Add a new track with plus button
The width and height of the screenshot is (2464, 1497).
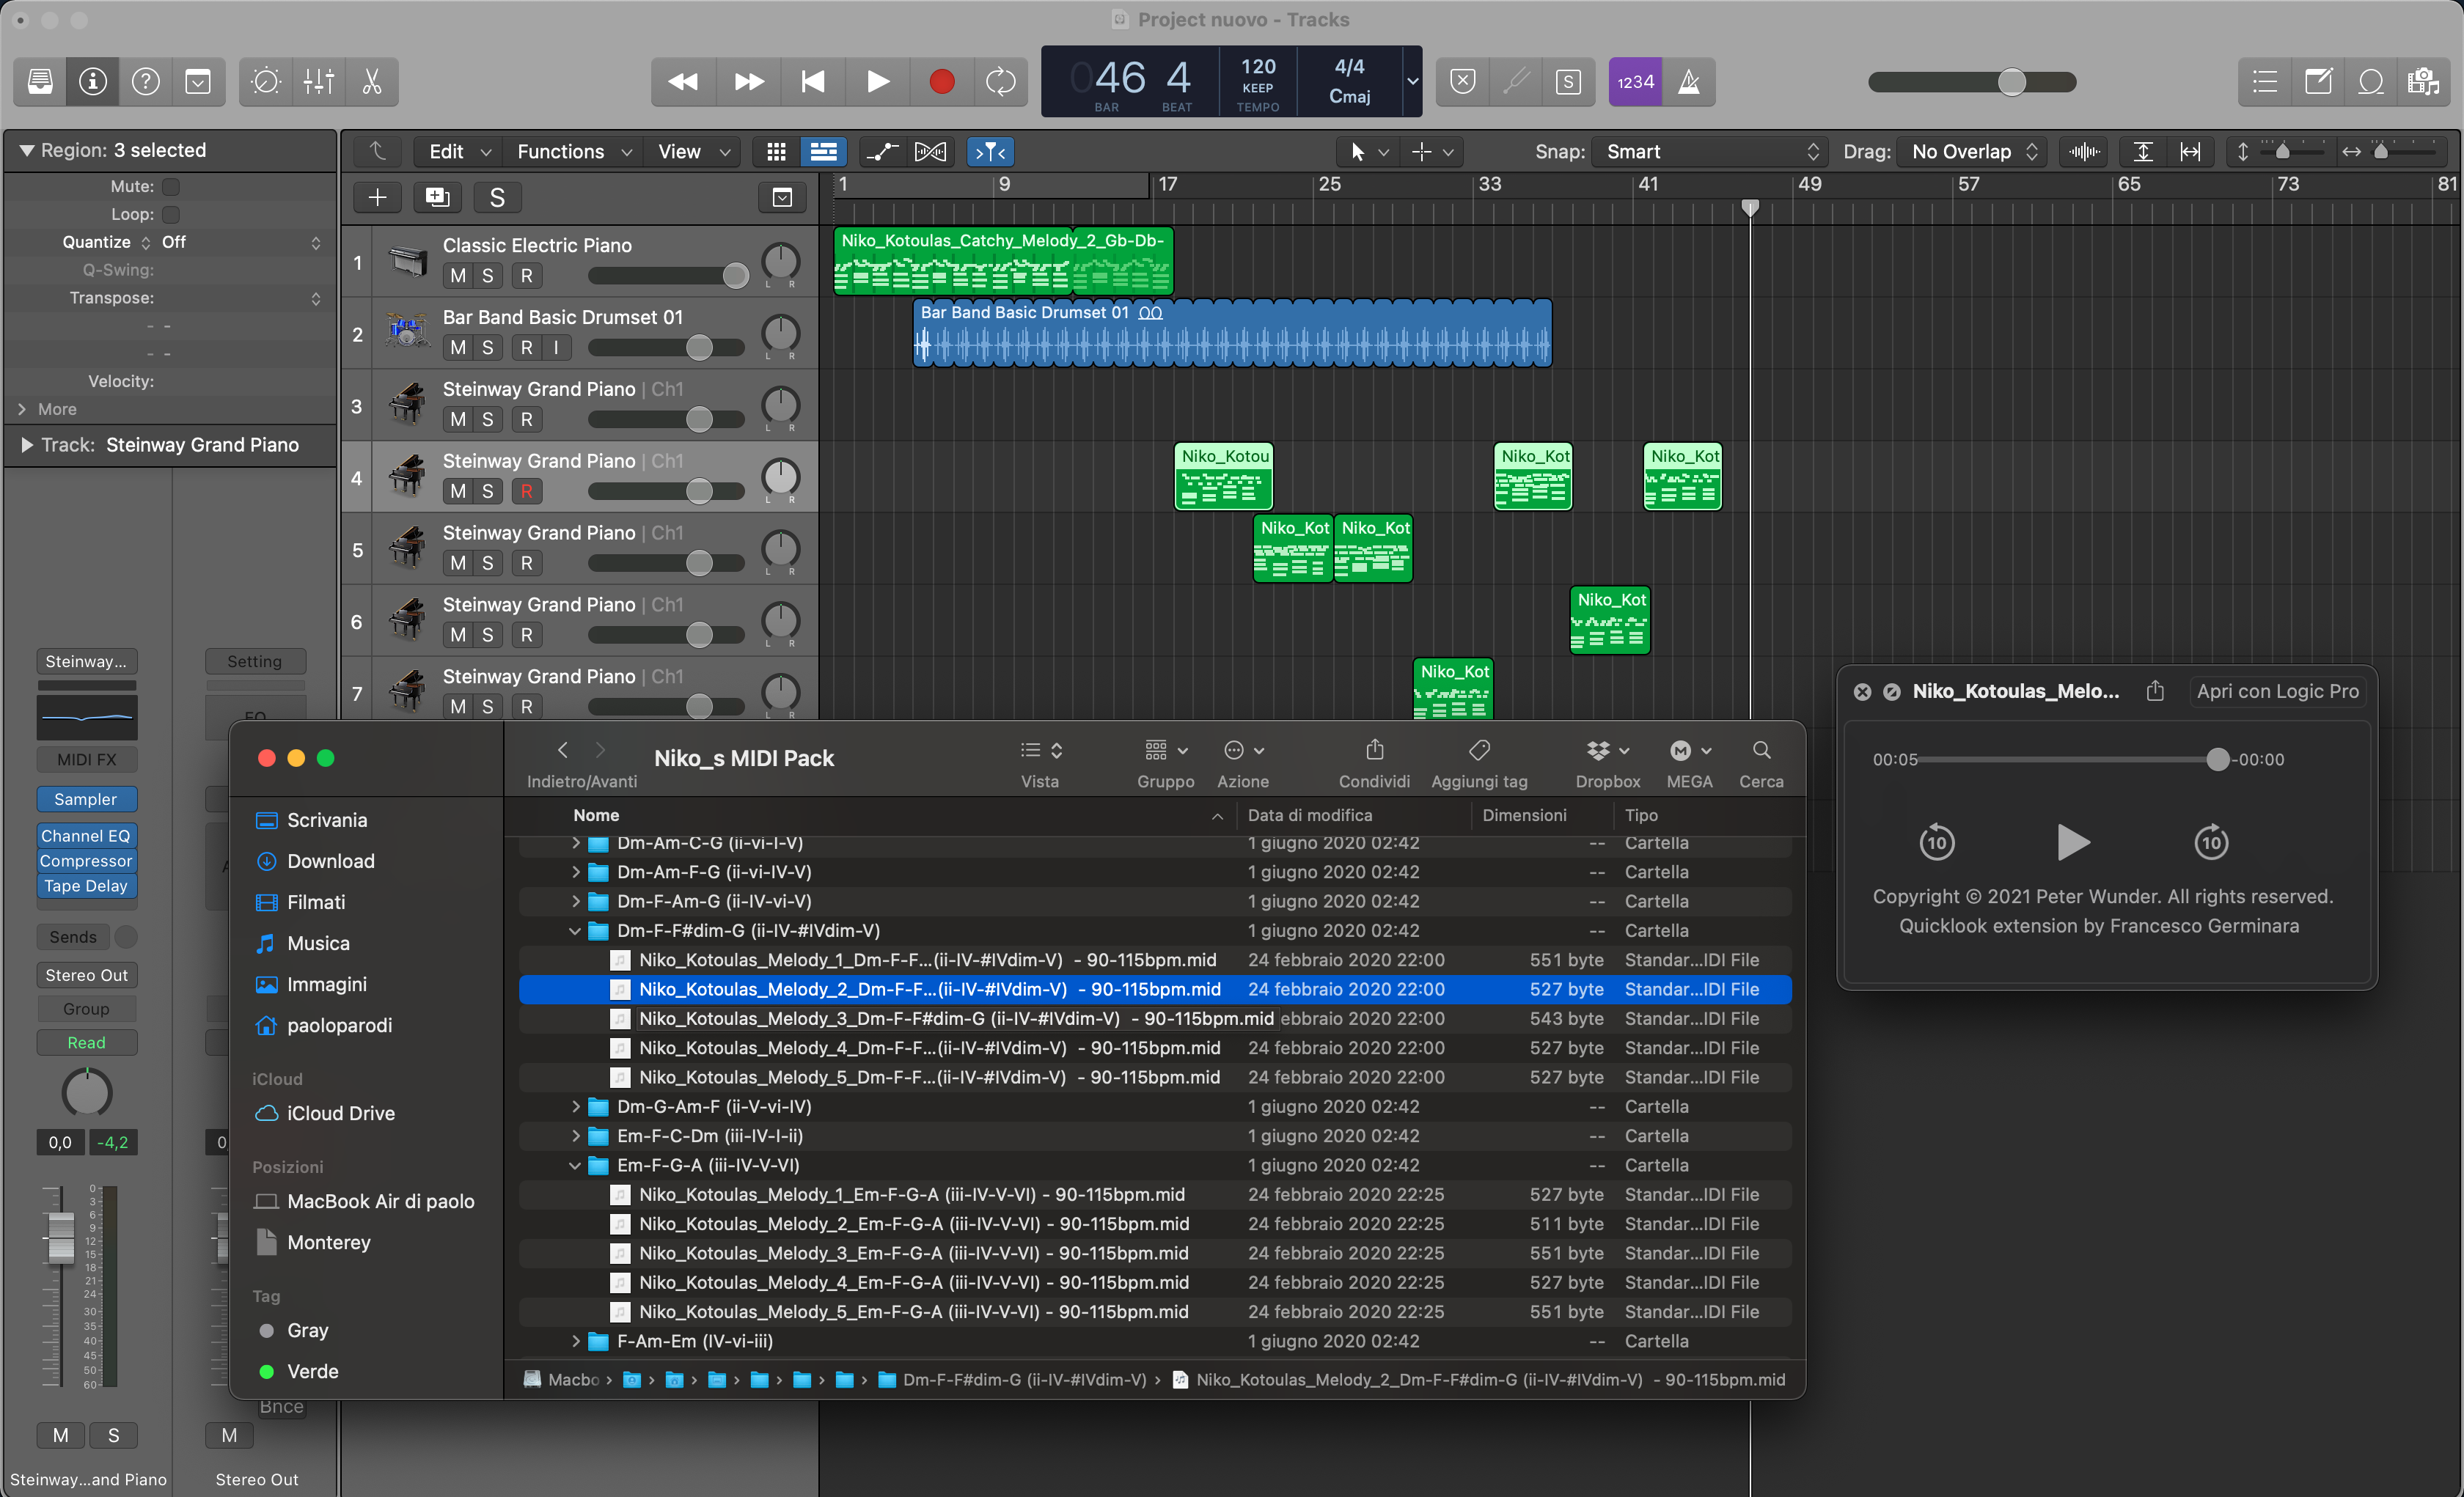click(377, 198)
